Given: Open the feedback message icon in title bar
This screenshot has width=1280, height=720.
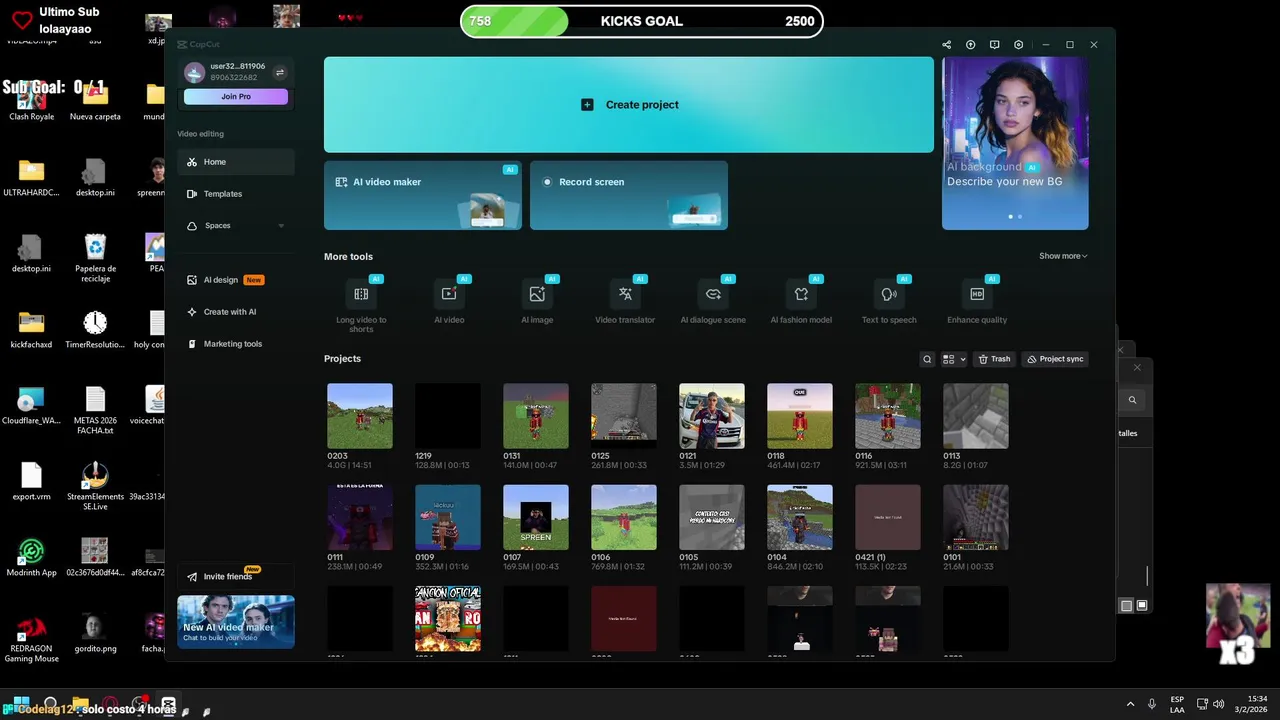Looking at the screenshot, I should pyautogui.click(x=994, y=45).
